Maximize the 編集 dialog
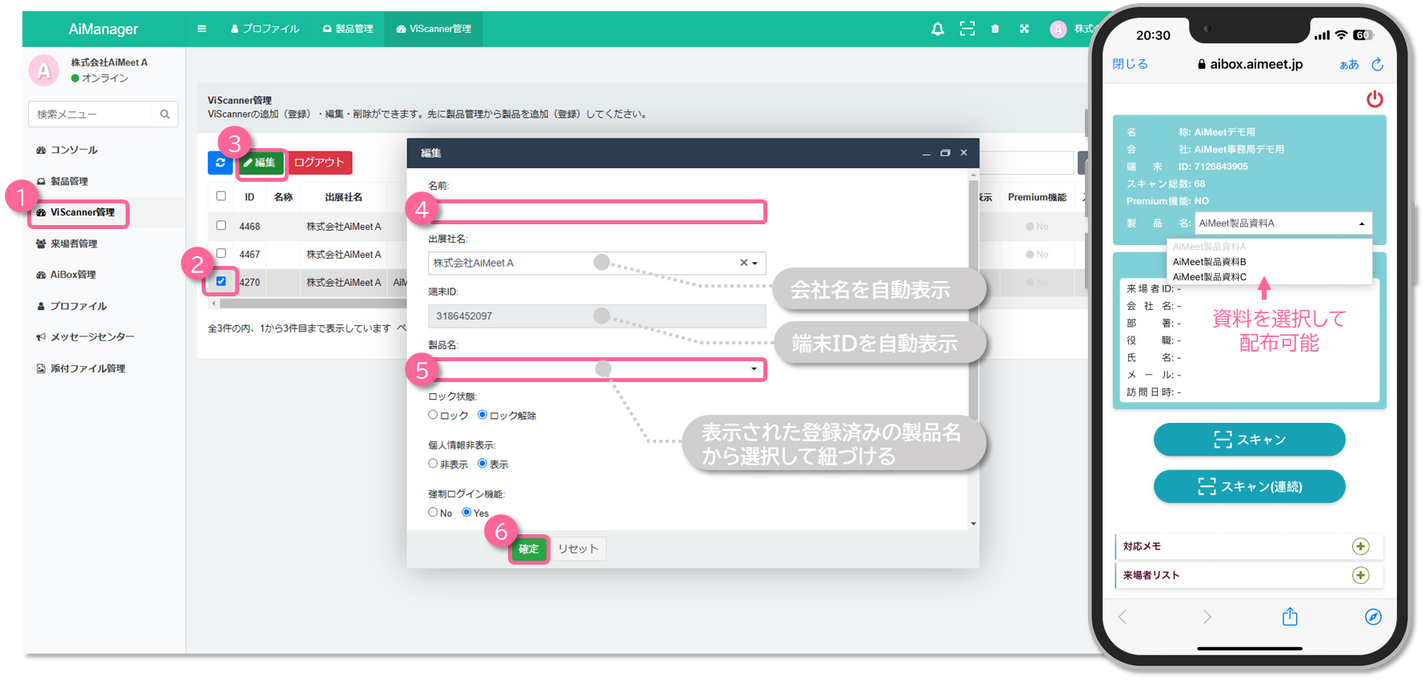This screenshot has height=680, width=1425. (x=945, y=153)
